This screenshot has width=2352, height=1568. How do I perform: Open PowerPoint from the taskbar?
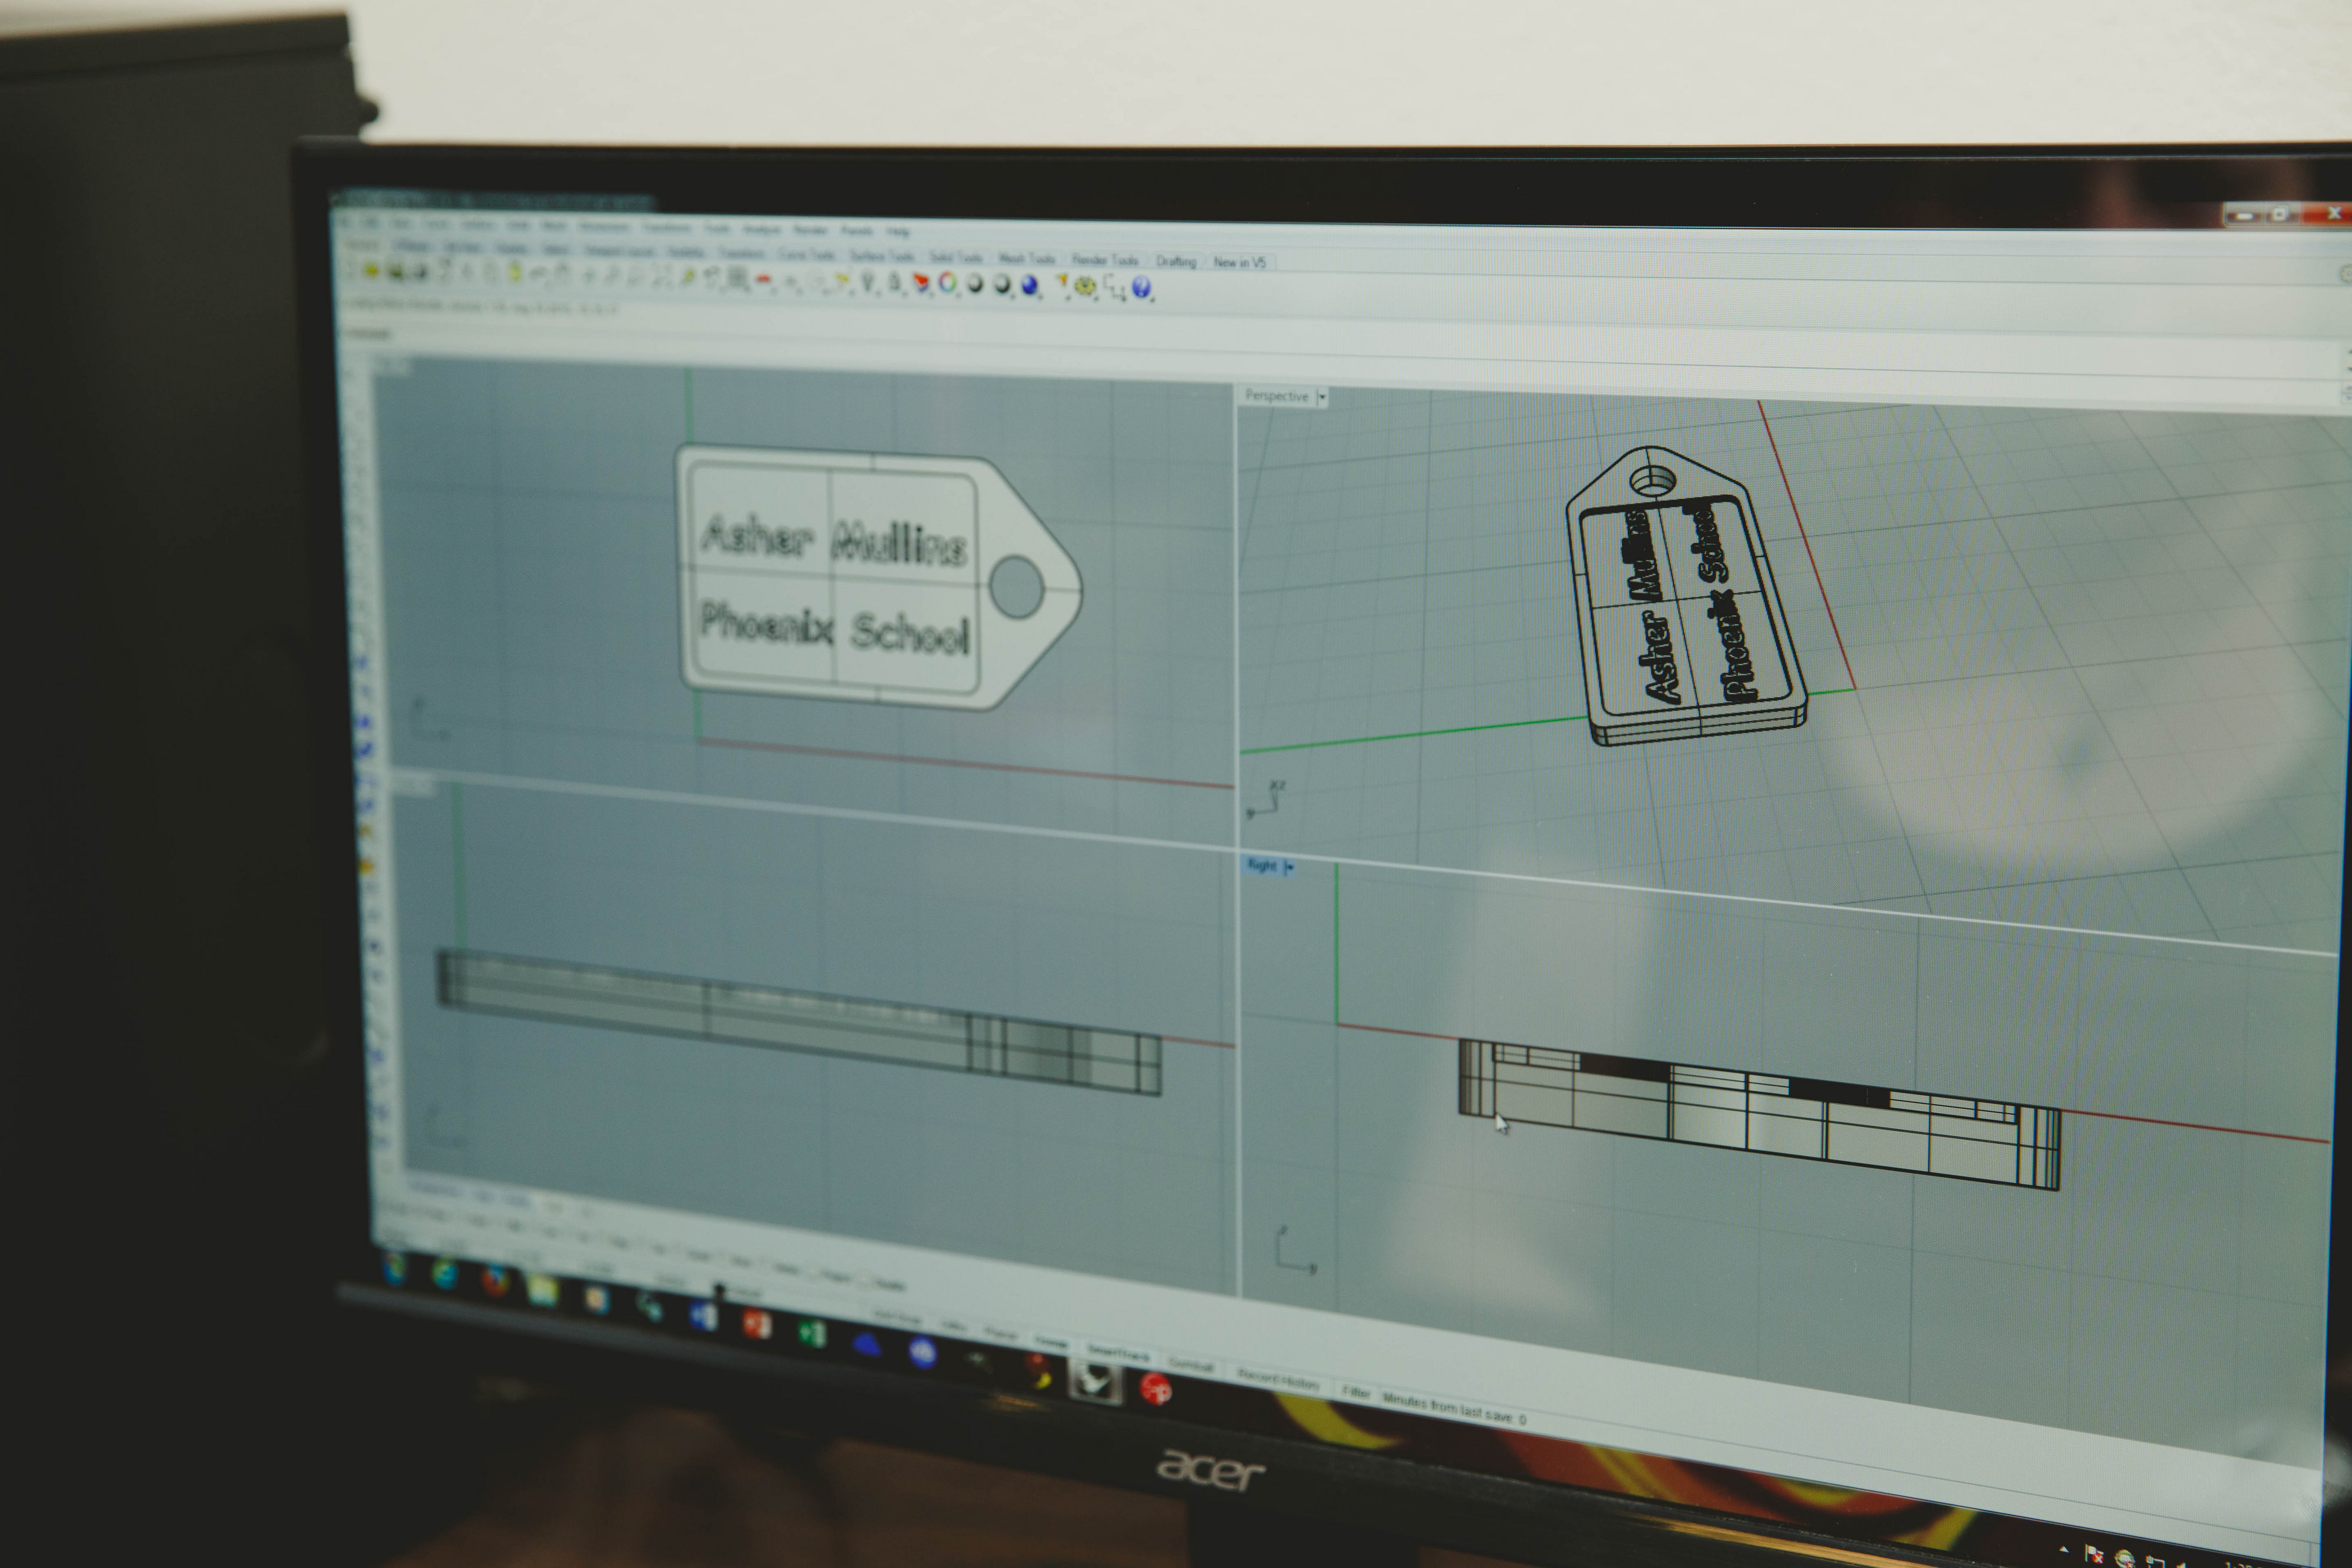756,1324
